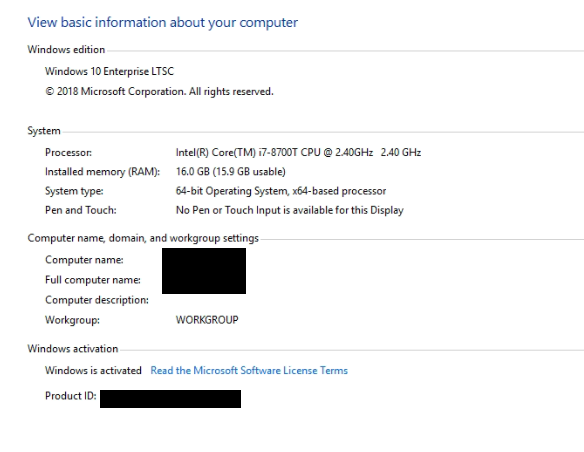Image resolution: width=584 pixels, height=452 pixels.
Task: Click the Product ID label
Action: (71, 396)
